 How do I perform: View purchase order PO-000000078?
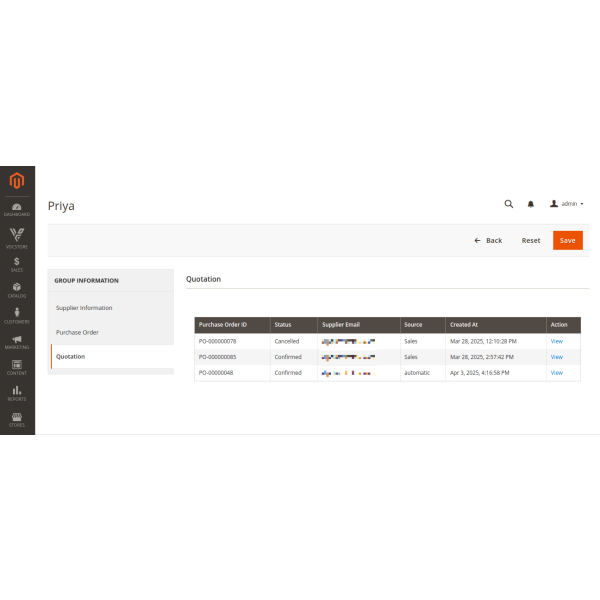tap(556, 341)
